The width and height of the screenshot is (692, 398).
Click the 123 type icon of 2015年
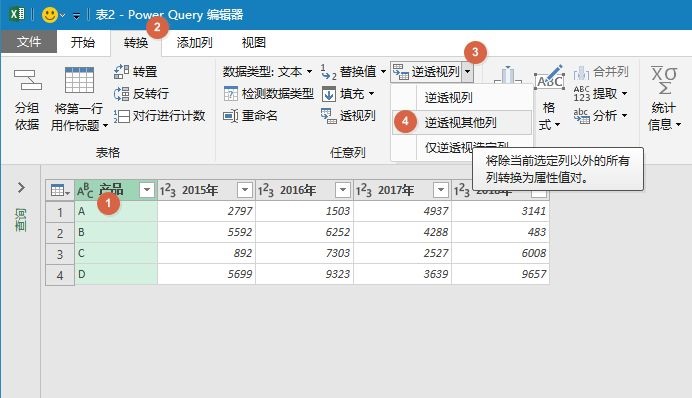coord(168,191)
